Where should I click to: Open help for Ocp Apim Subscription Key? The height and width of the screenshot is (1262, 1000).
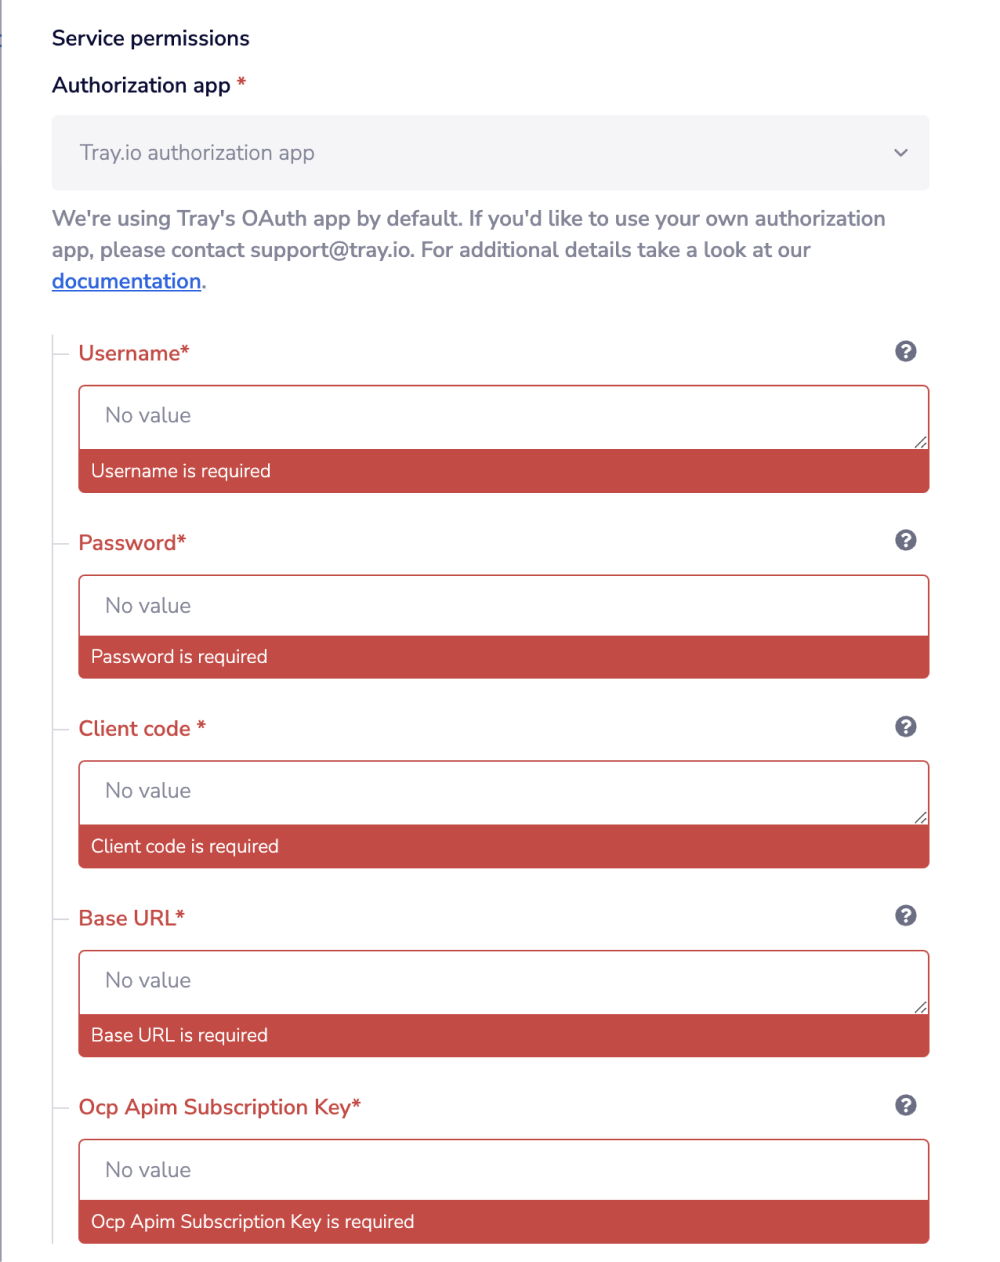(906, 1105)
